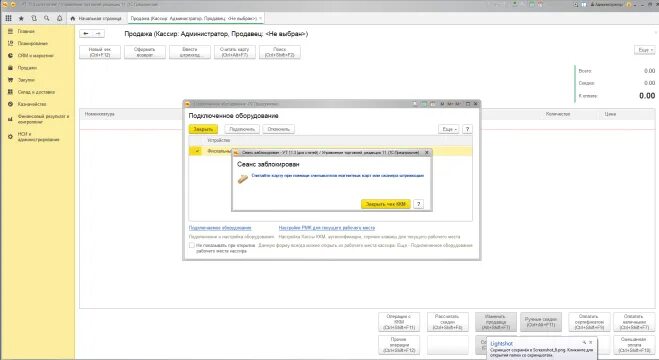Expand the Еще dropdown on sale form

tap(645, 50)
